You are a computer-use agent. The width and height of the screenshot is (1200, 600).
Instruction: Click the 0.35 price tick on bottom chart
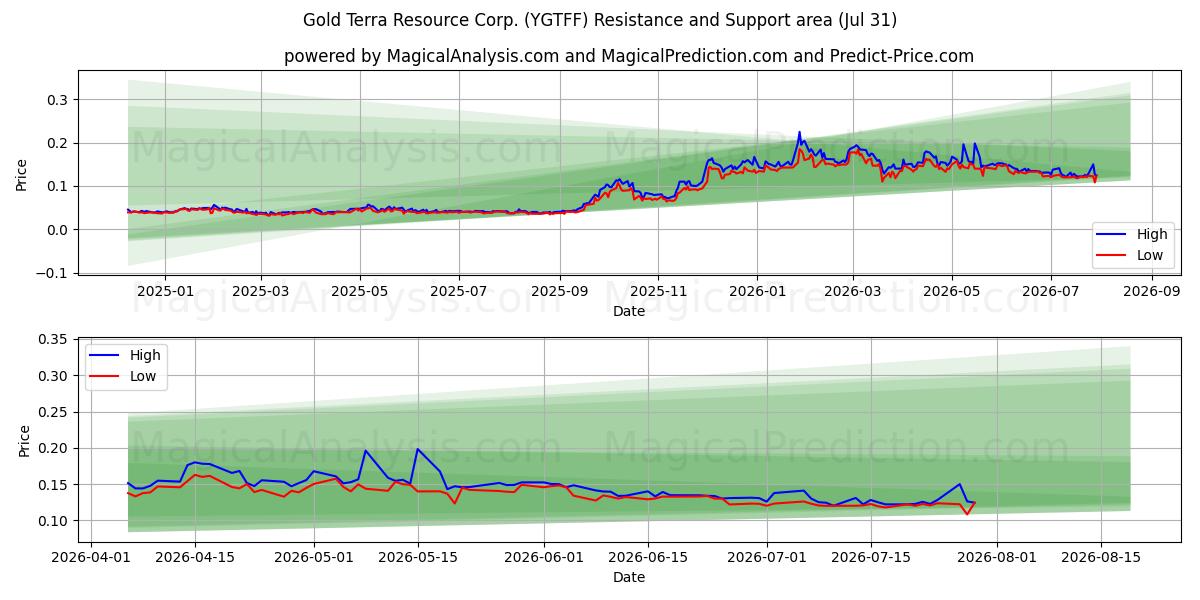pyautogui.click(x=51, y=340)
